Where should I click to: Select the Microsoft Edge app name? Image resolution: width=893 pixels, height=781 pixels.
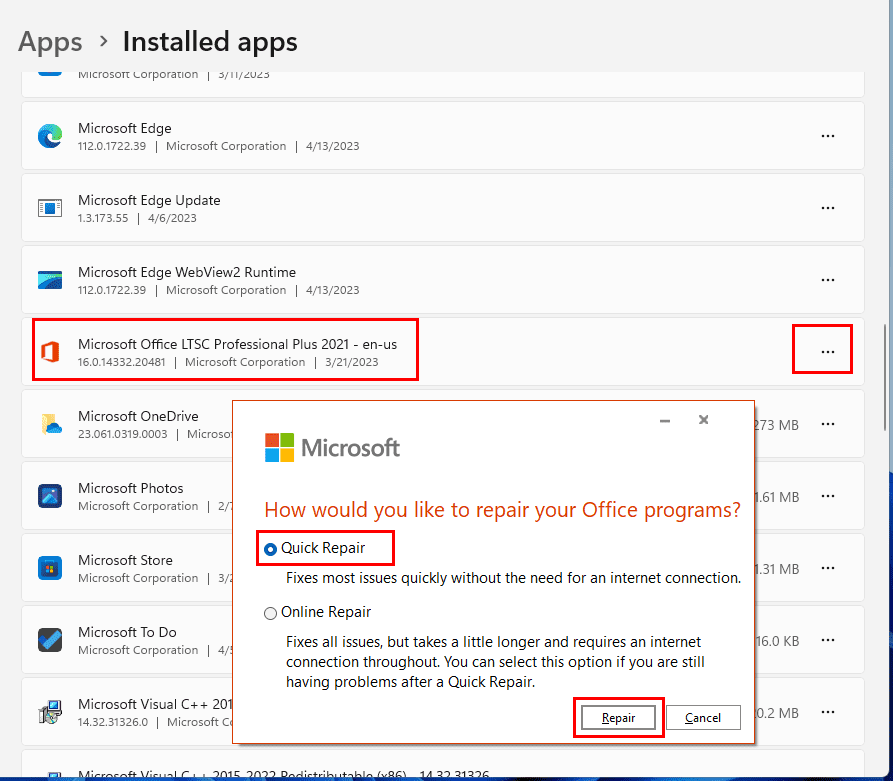pos(125,128)
